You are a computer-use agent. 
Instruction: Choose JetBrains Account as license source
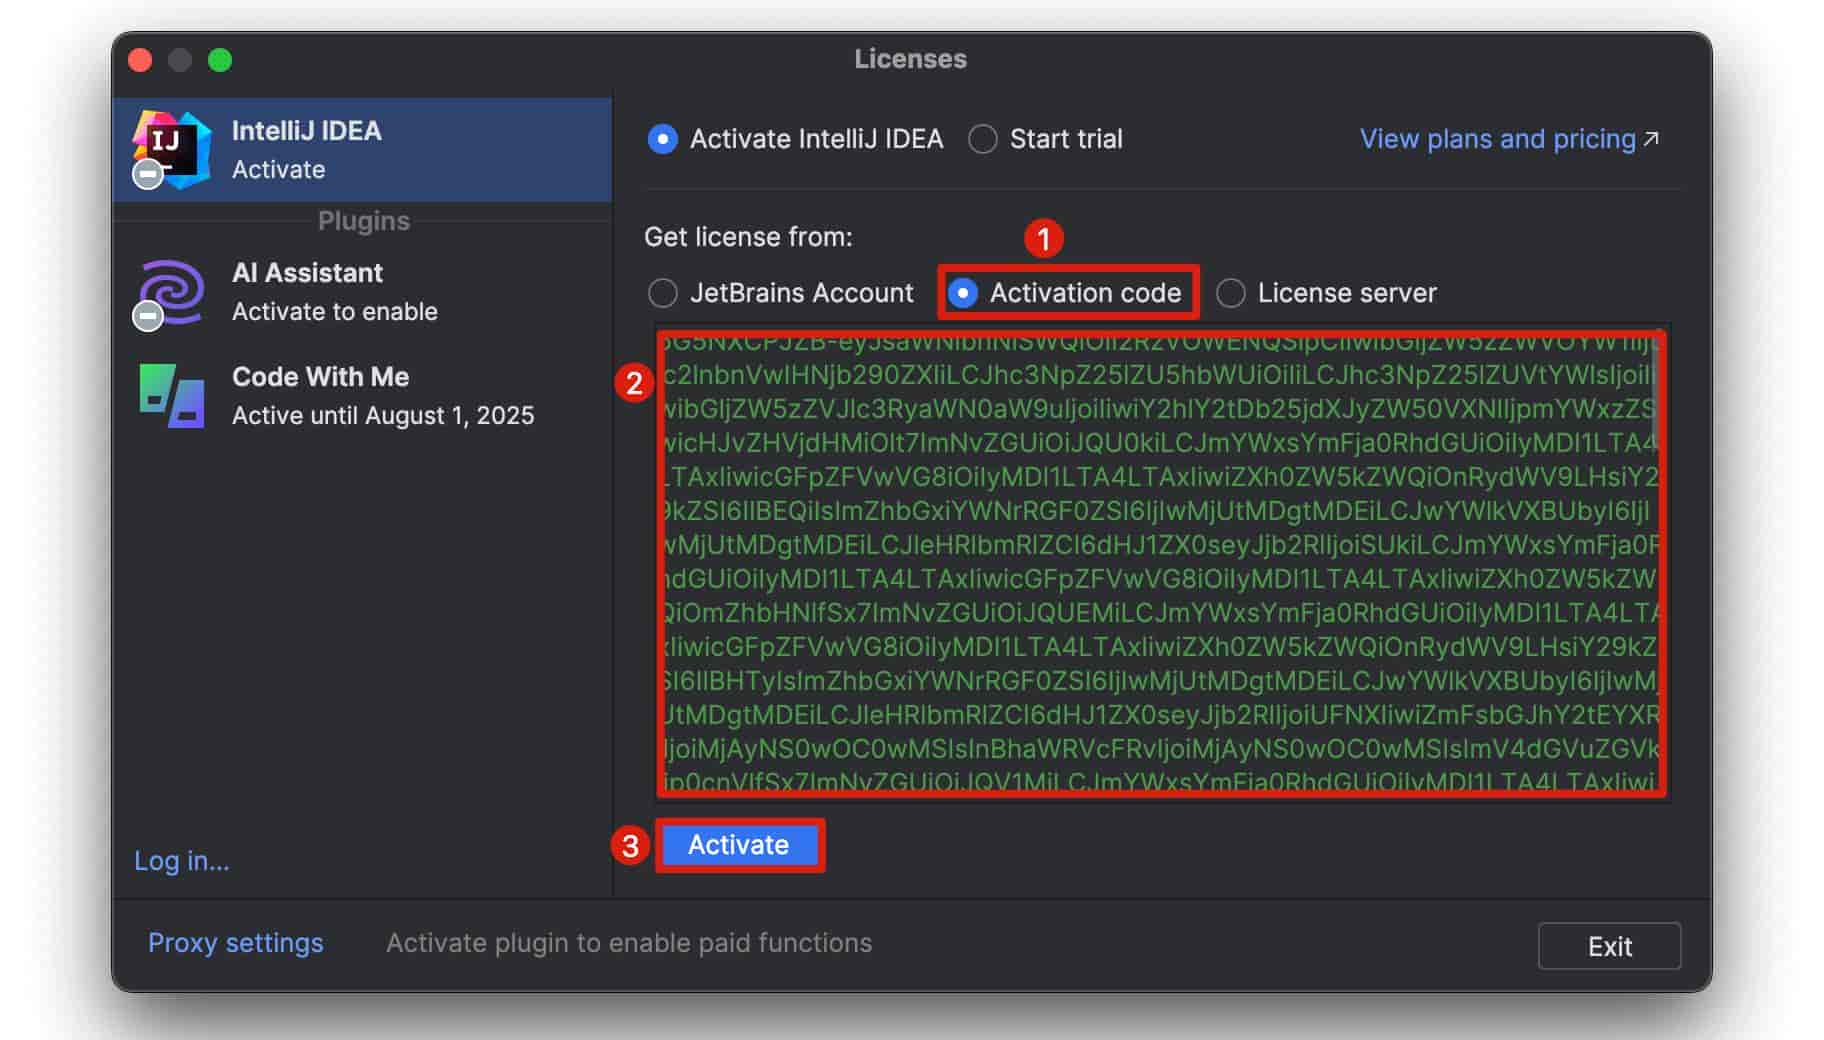[662, 293]
